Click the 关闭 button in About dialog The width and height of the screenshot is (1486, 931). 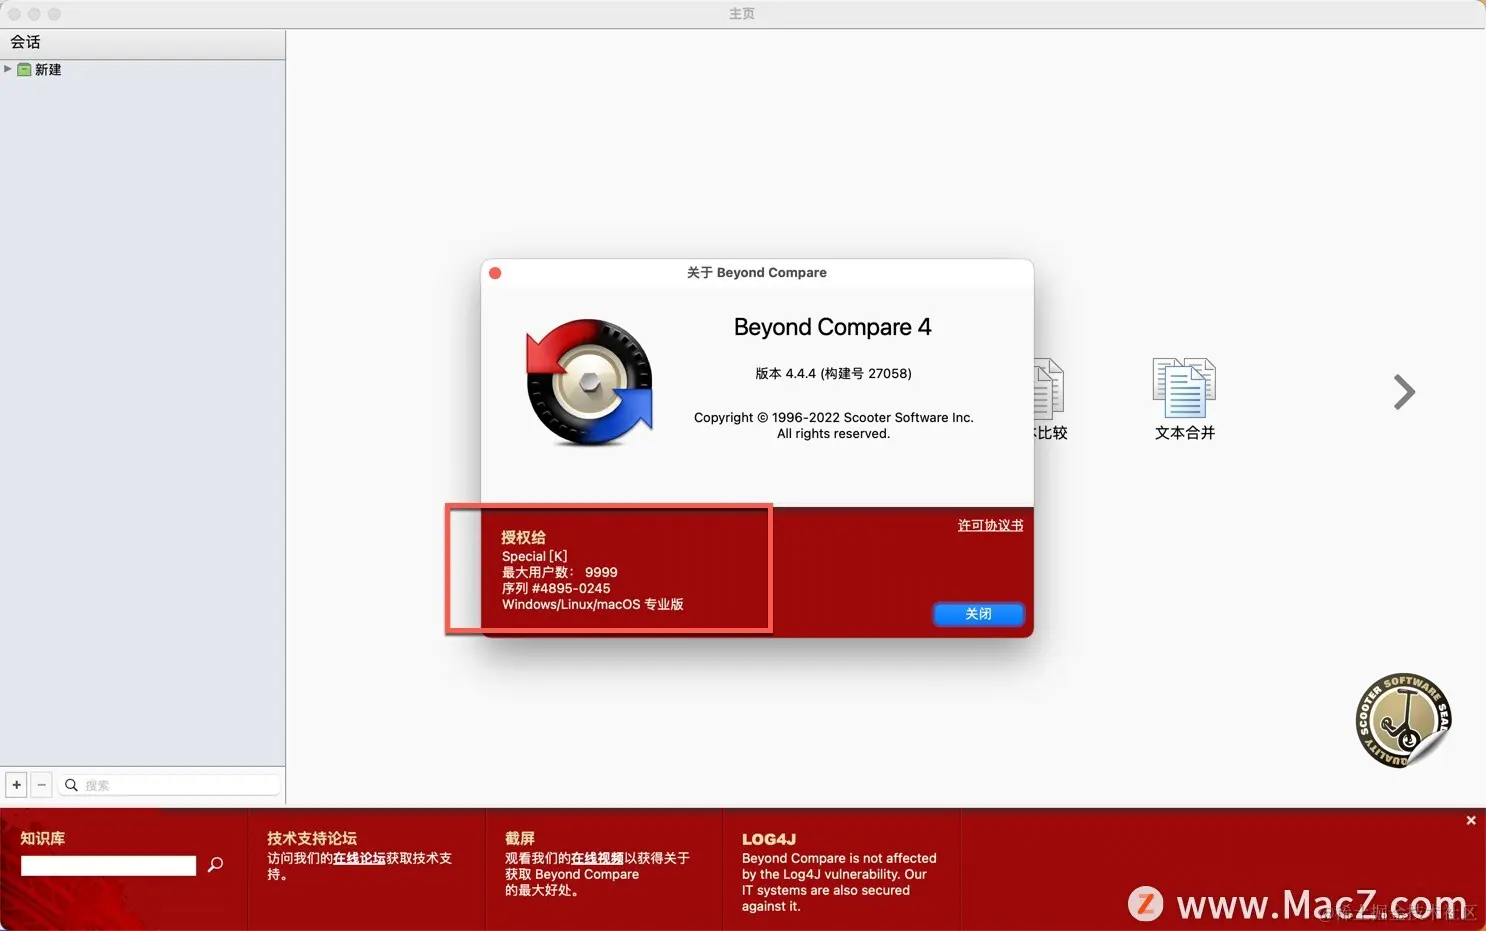click(x=979, y=614)
